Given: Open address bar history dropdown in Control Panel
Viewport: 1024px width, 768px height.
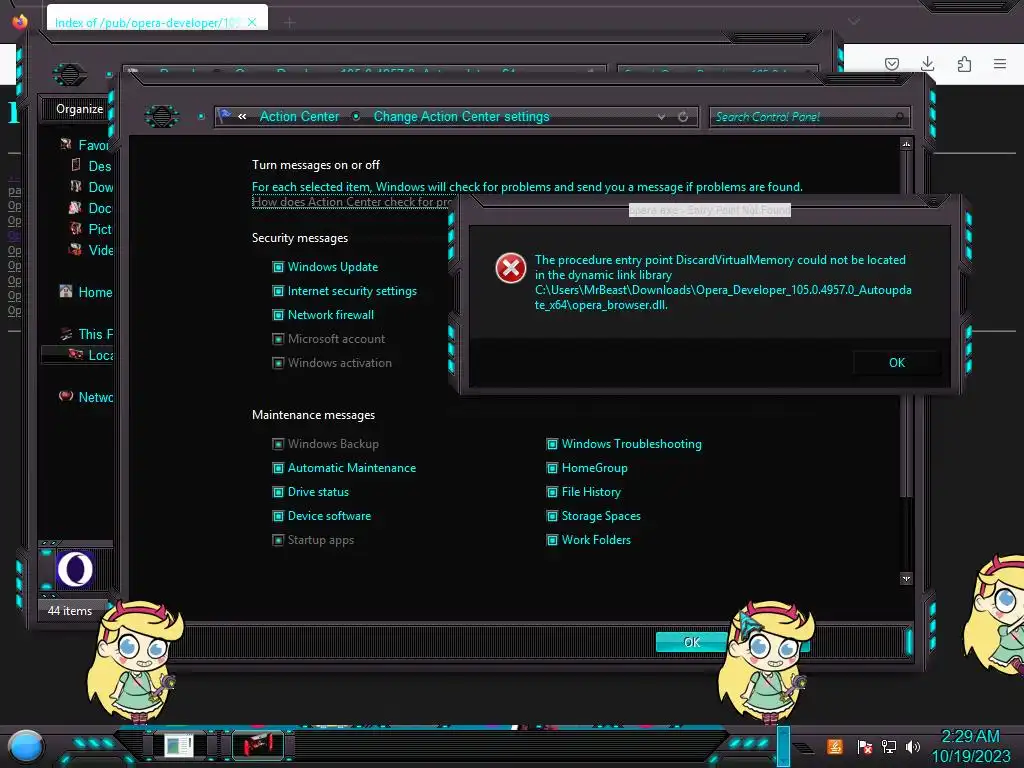Looking at the screenshot, I should pos(662,117).
